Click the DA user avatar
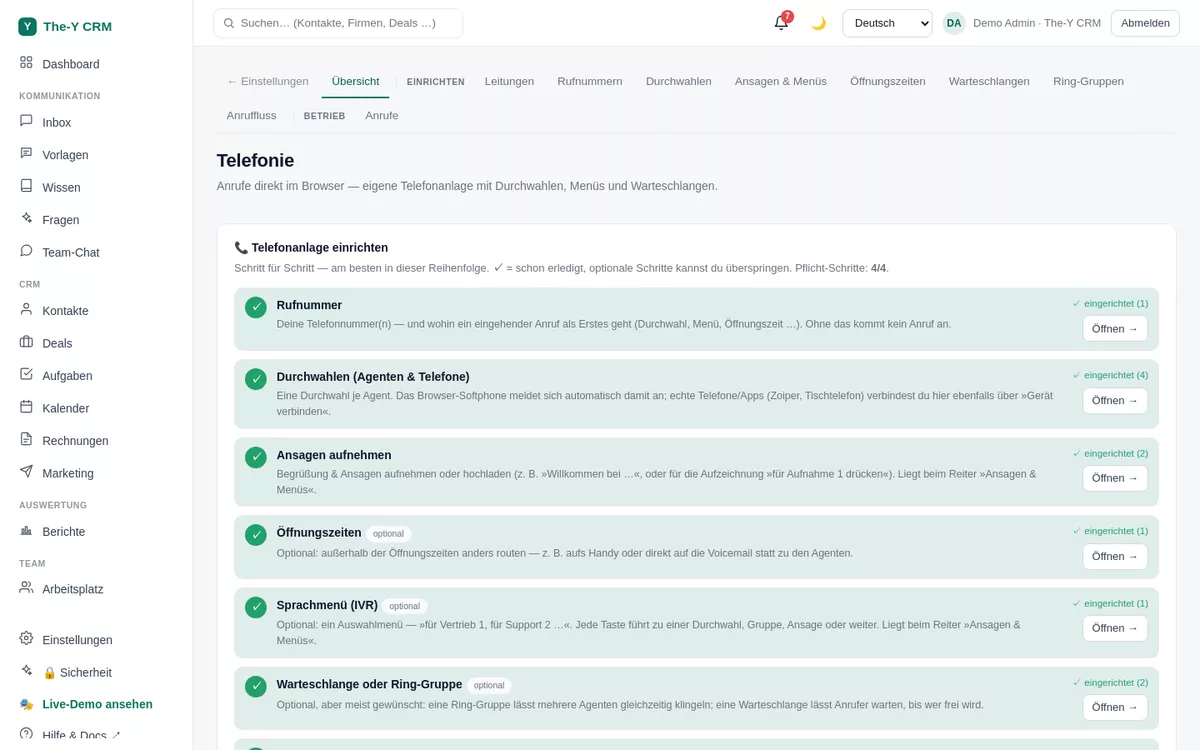This screenshot has height=750, width=1200. pyautogui.click(x=954, y=23)
